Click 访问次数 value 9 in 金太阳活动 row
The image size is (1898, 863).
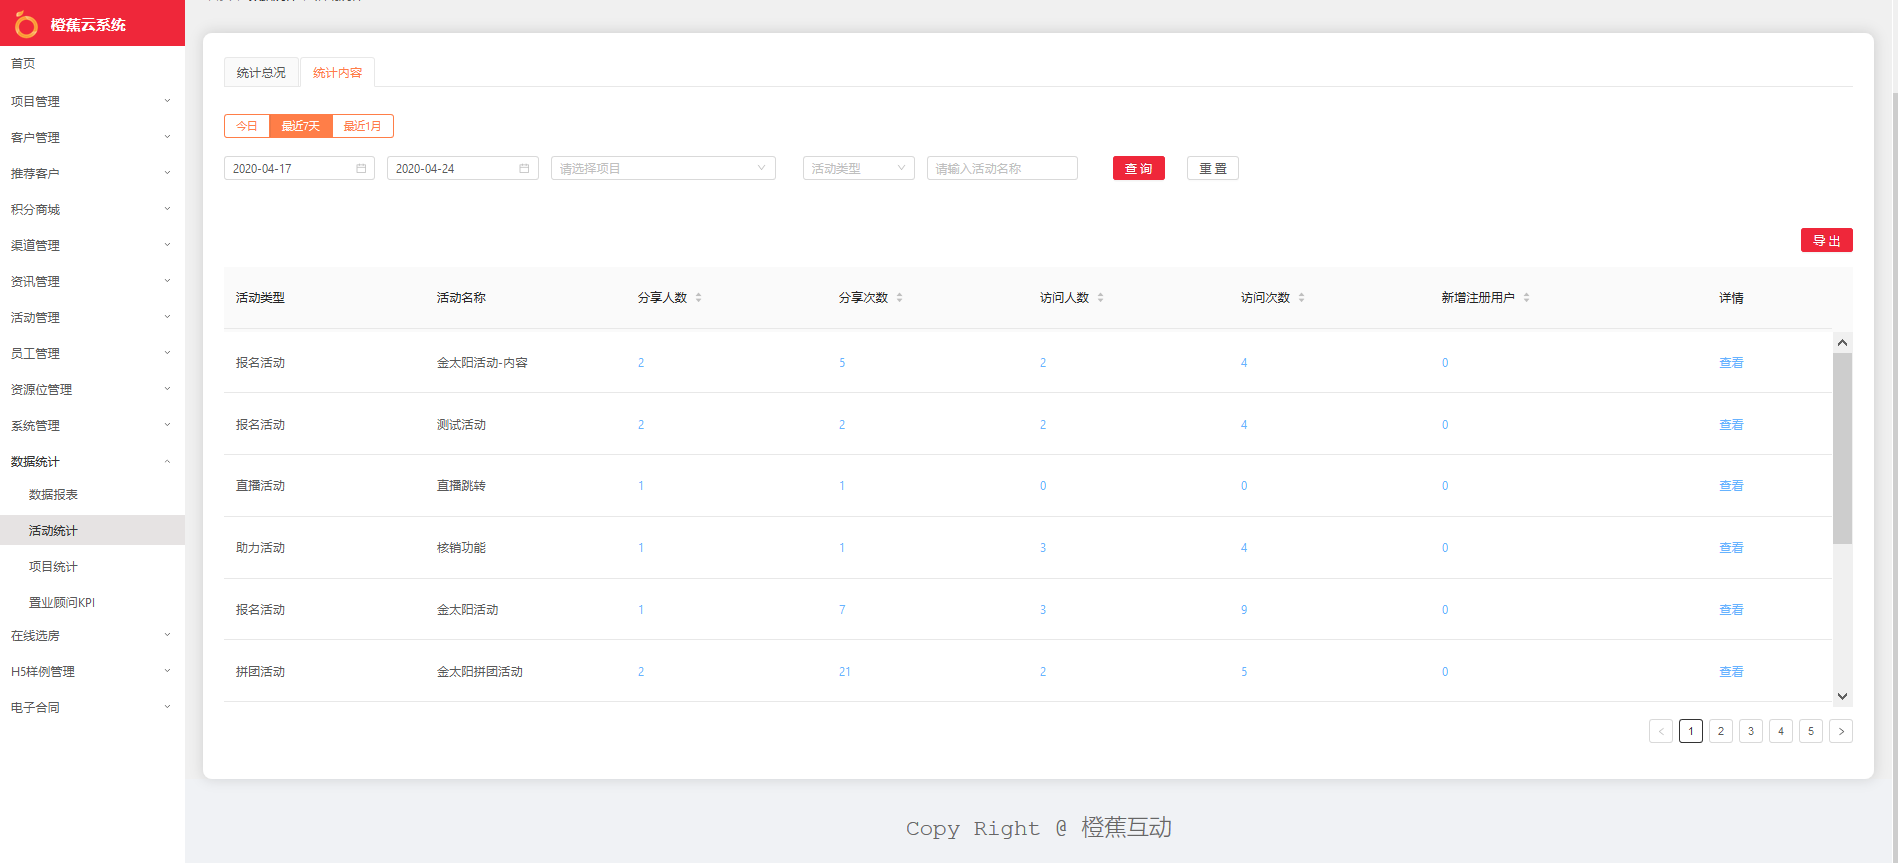pyautogui.click(x=1244, y=609)
